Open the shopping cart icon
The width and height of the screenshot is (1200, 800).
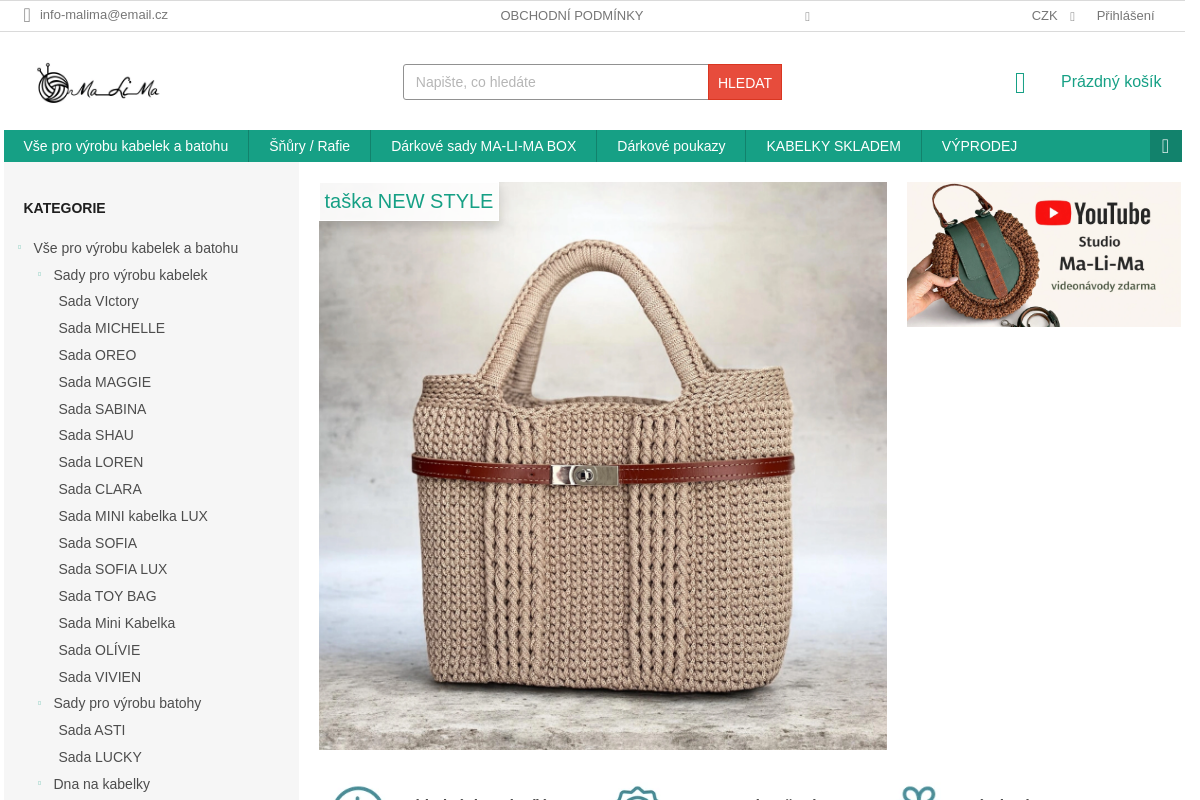(x=1020, y=83)
